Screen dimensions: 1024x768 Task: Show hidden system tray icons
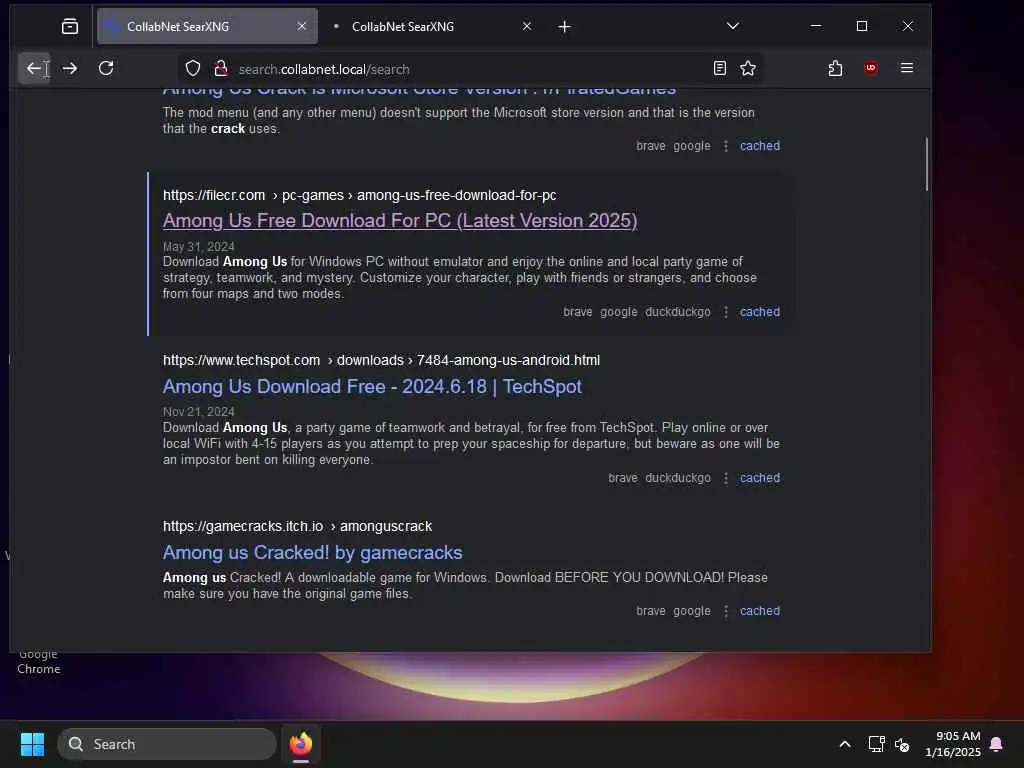tap(844, 744)
